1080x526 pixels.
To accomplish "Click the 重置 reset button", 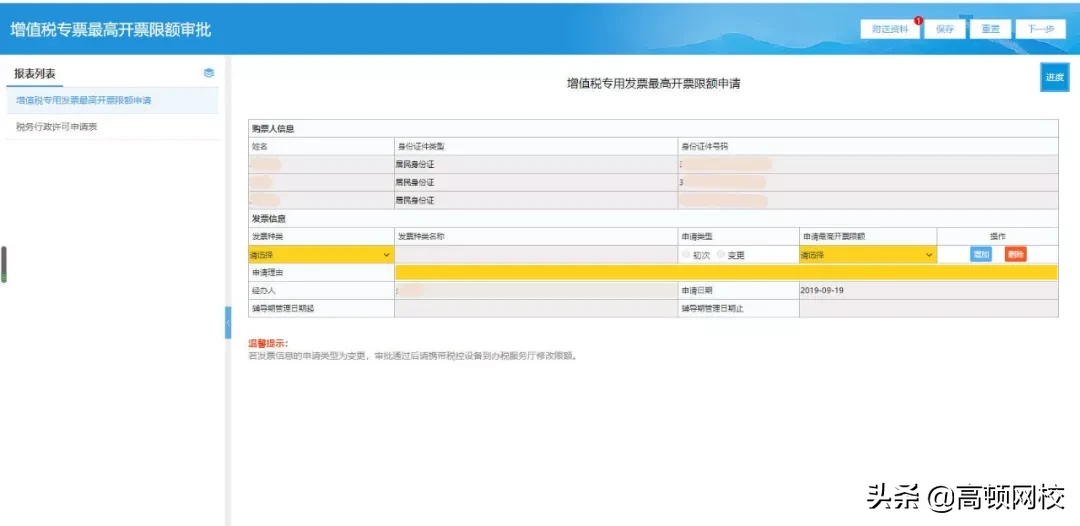I will [x=990, y=29].
